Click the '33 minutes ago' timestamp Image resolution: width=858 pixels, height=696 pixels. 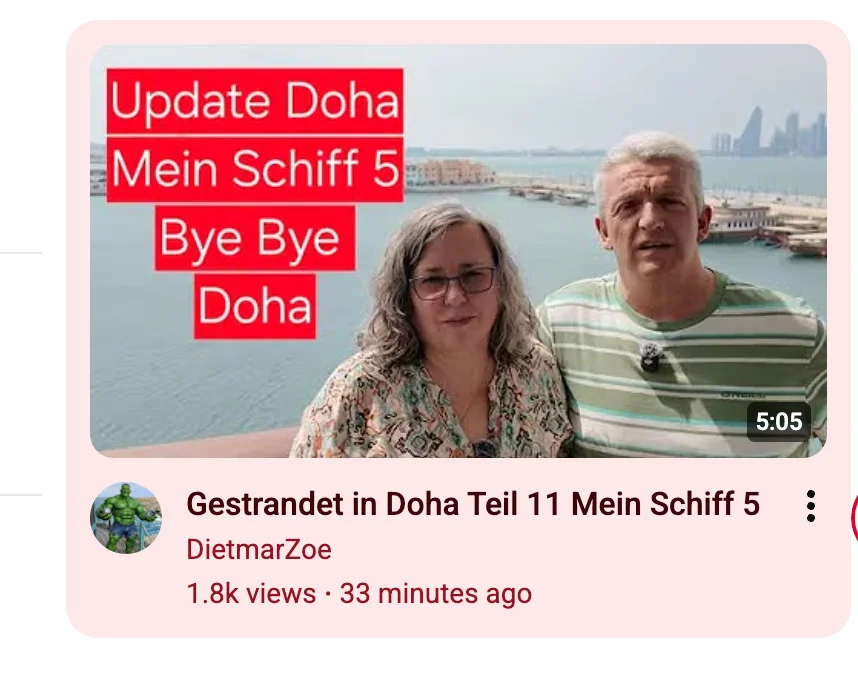(x=436, y=594)
